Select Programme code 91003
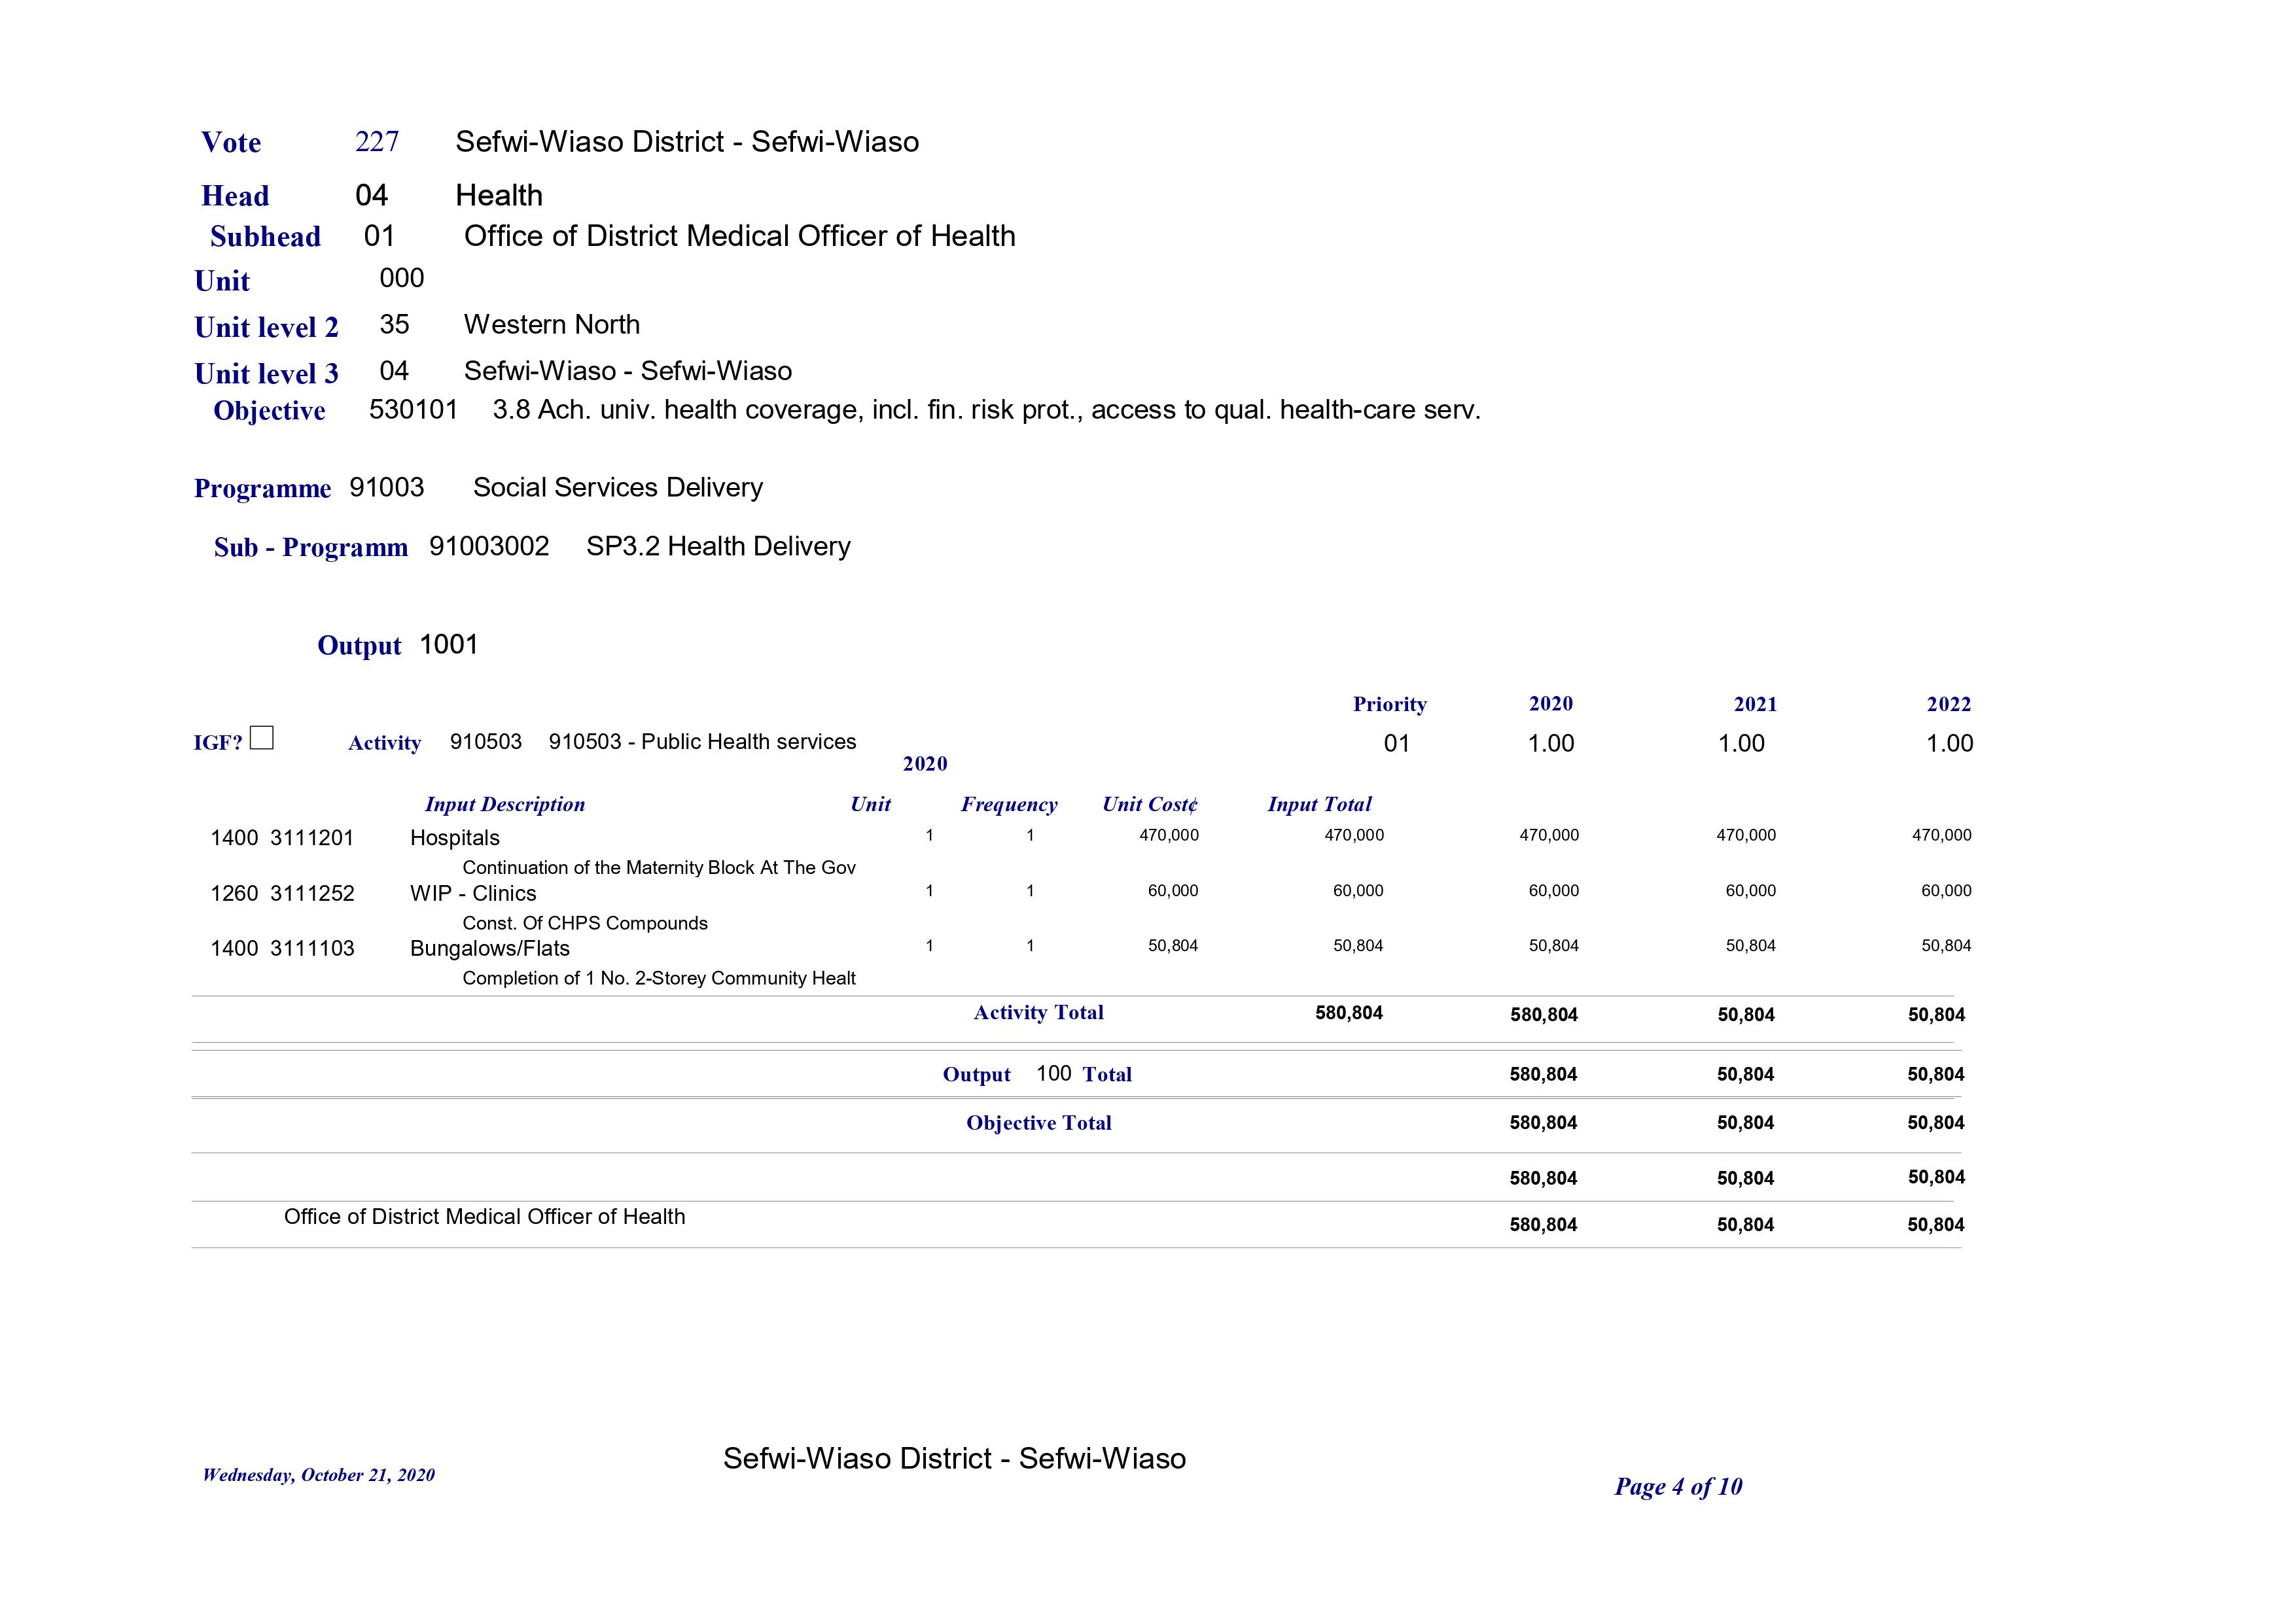Viewport: 2296px width, 1623px height. (387, 488)
